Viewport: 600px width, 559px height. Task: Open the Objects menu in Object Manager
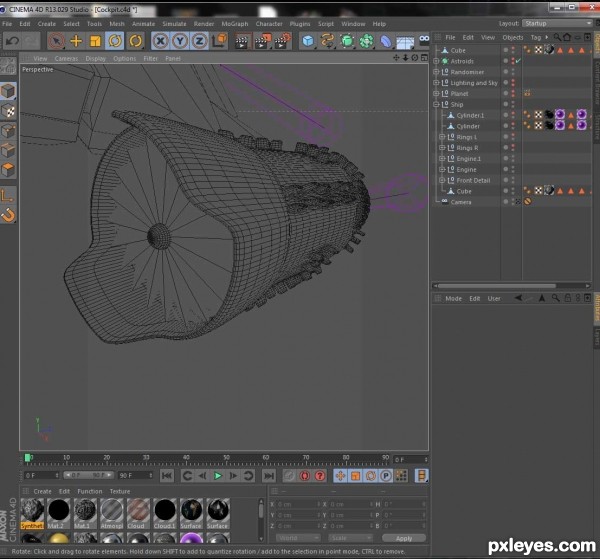pos(512,37)
